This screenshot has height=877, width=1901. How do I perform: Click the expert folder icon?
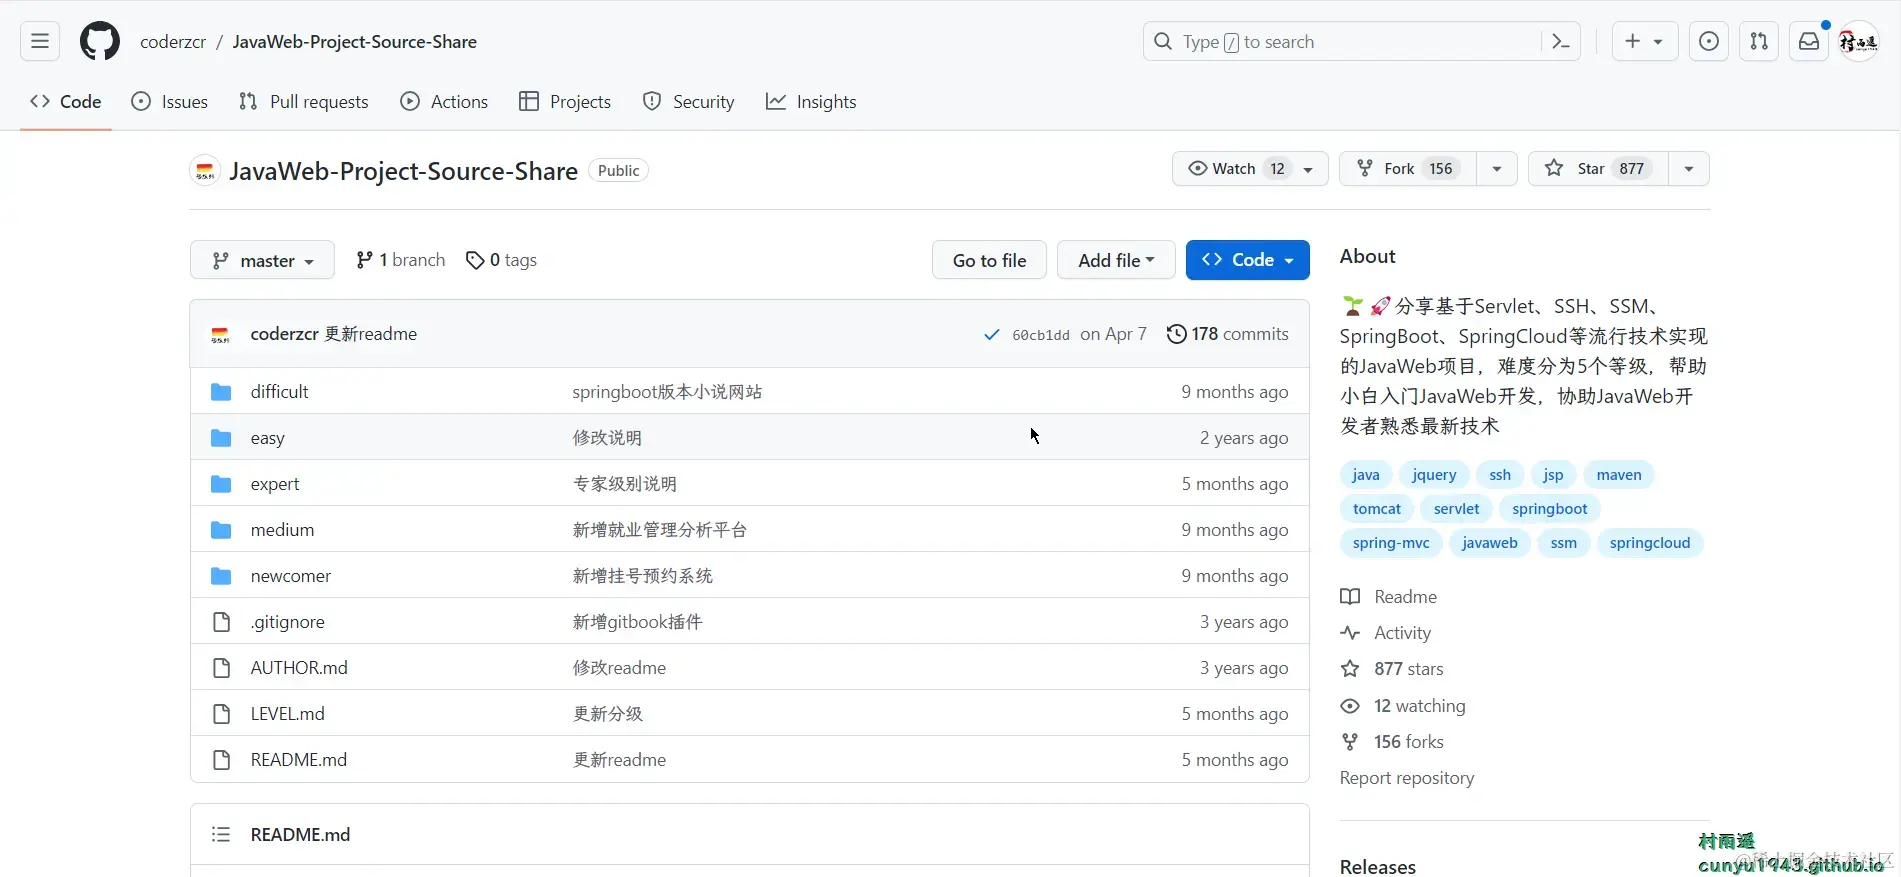click(x=221, y=484)
